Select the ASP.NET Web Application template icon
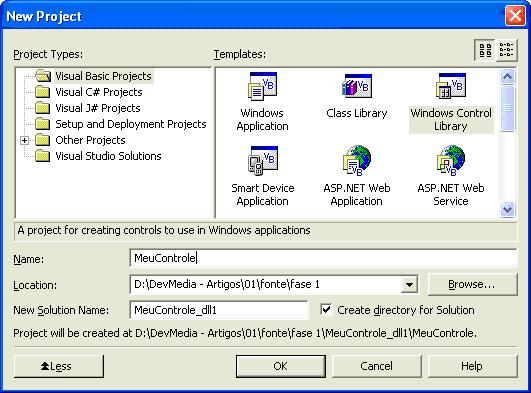Image resolution: width=531 pixels, height=393 pixels. tap(357, 160)
